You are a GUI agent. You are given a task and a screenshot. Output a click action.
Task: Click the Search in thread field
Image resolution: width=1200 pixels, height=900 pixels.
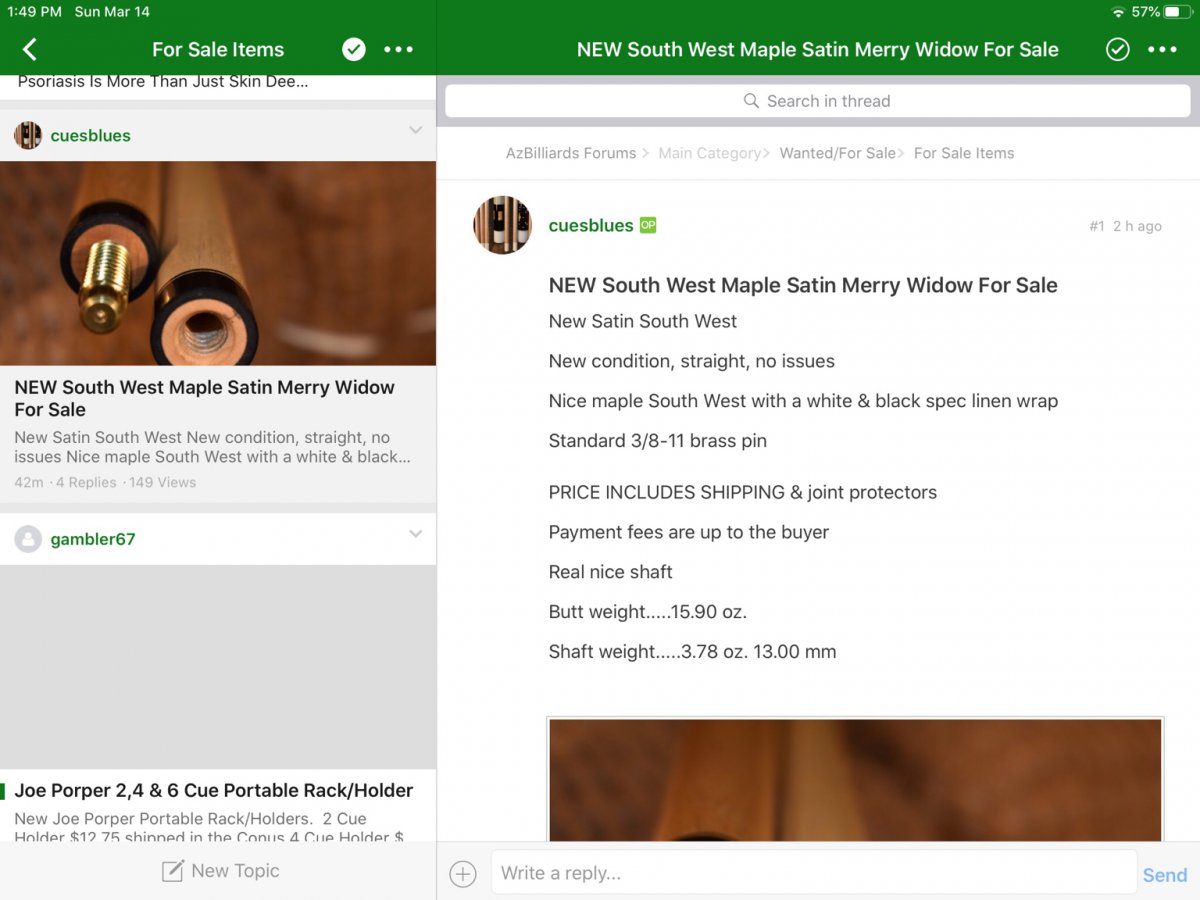(x=817, y=101)
